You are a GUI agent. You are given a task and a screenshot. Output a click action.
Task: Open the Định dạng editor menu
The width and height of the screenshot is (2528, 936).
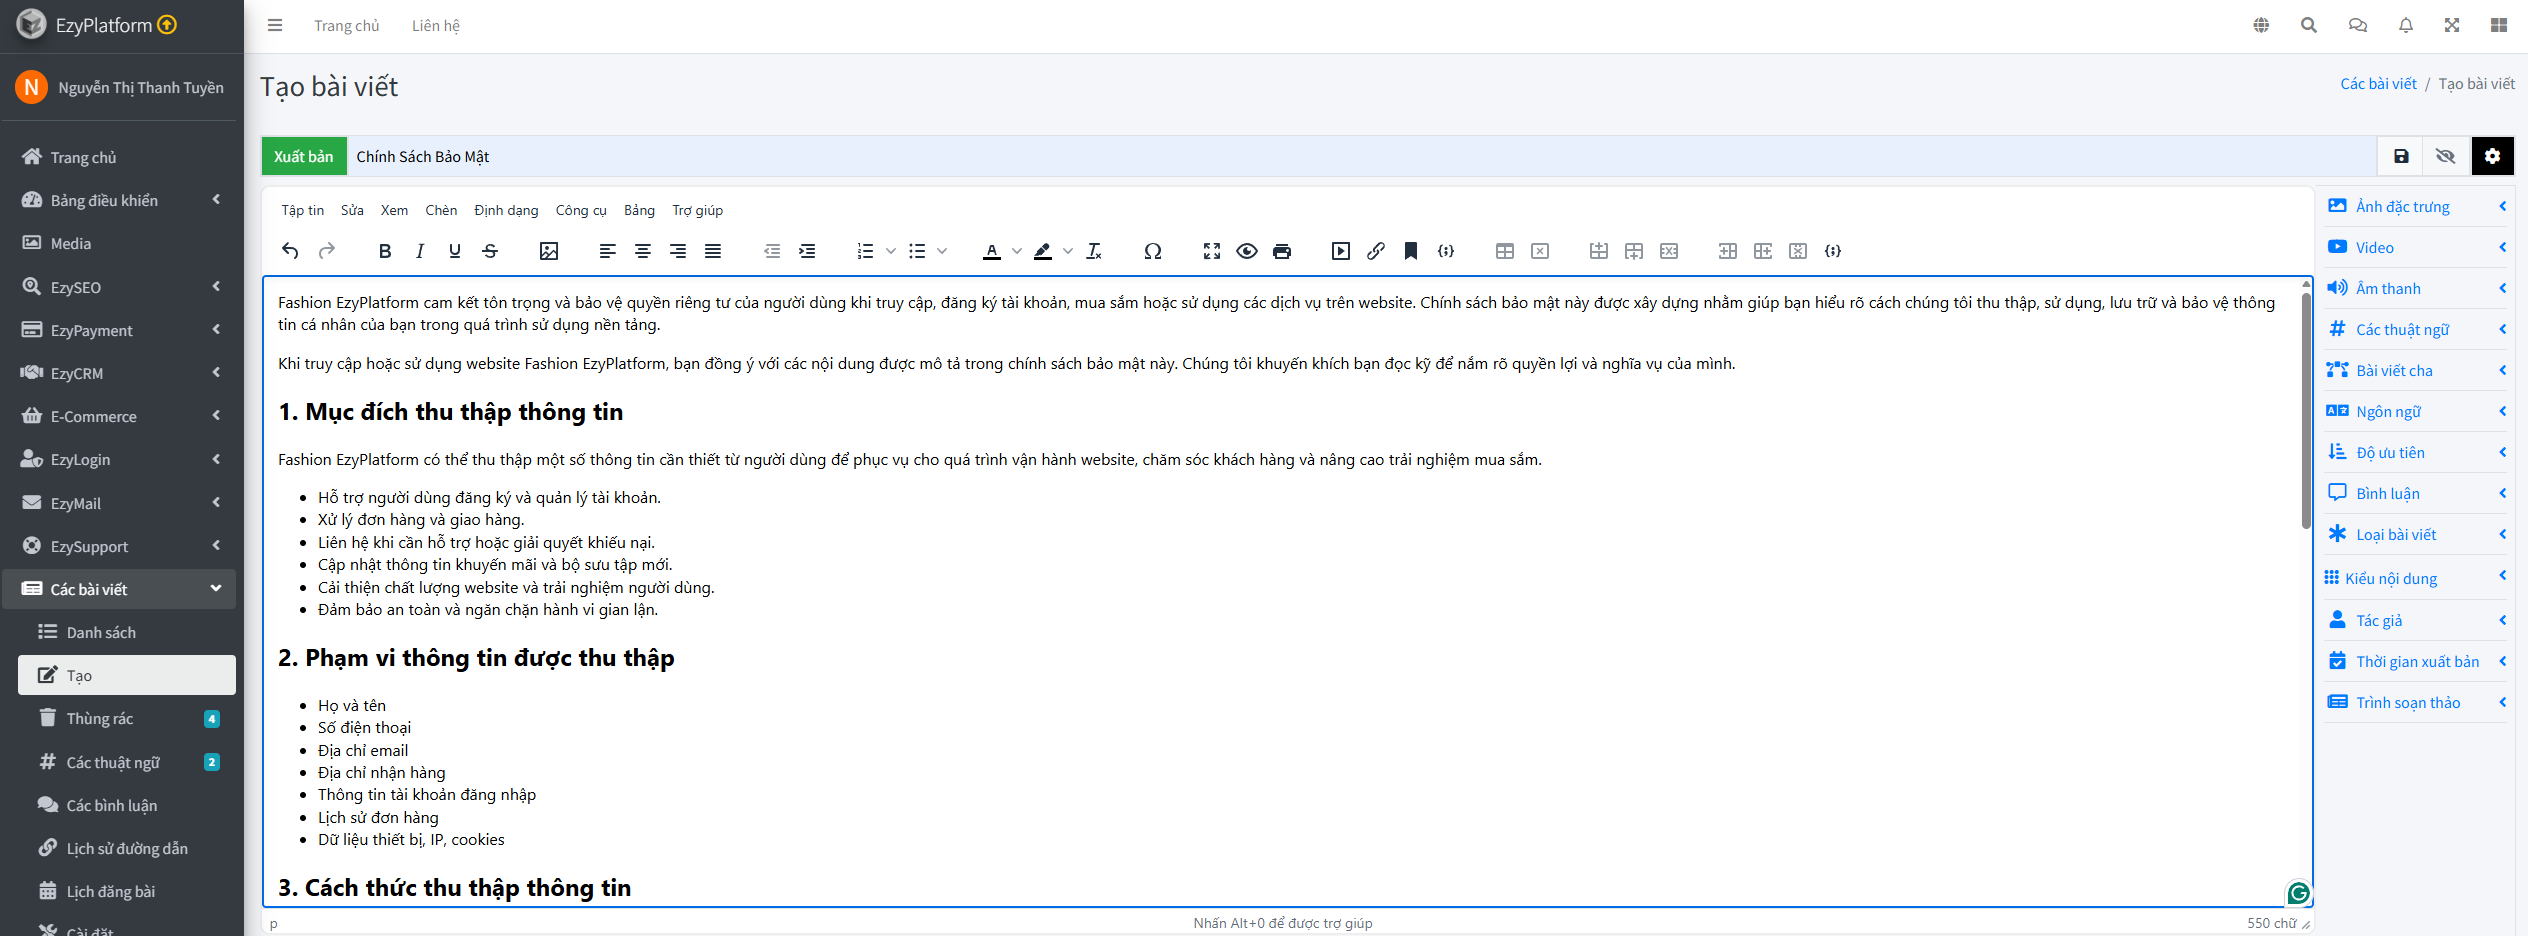pyautogui.click(x=506, y=210)
